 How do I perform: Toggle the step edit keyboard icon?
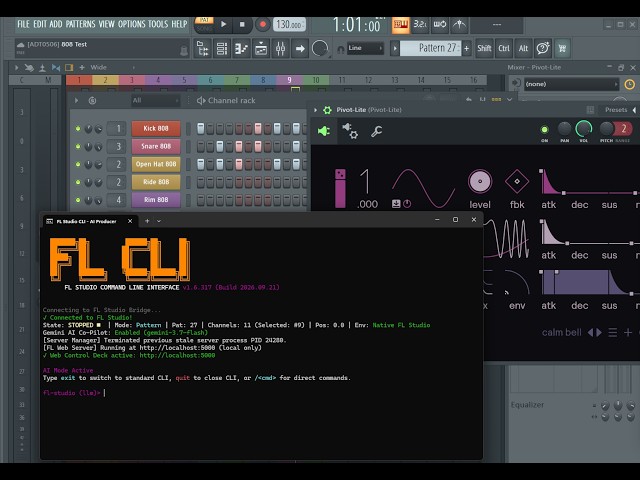click(400, 24)
